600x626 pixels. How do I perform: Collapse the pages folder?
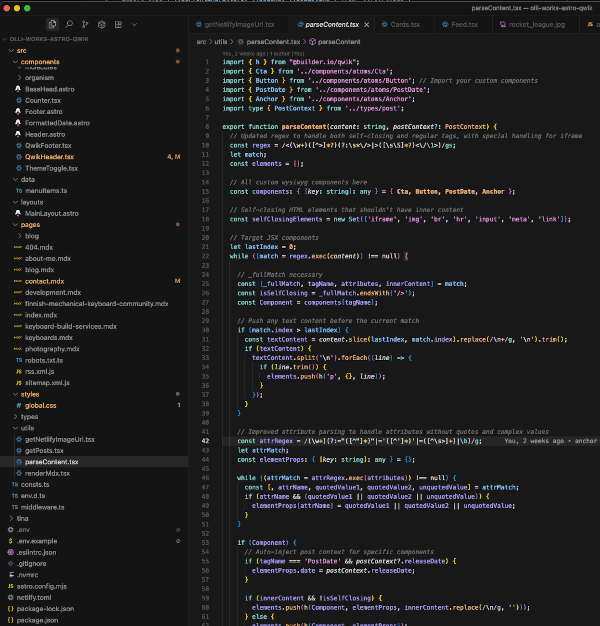(30, 225)
